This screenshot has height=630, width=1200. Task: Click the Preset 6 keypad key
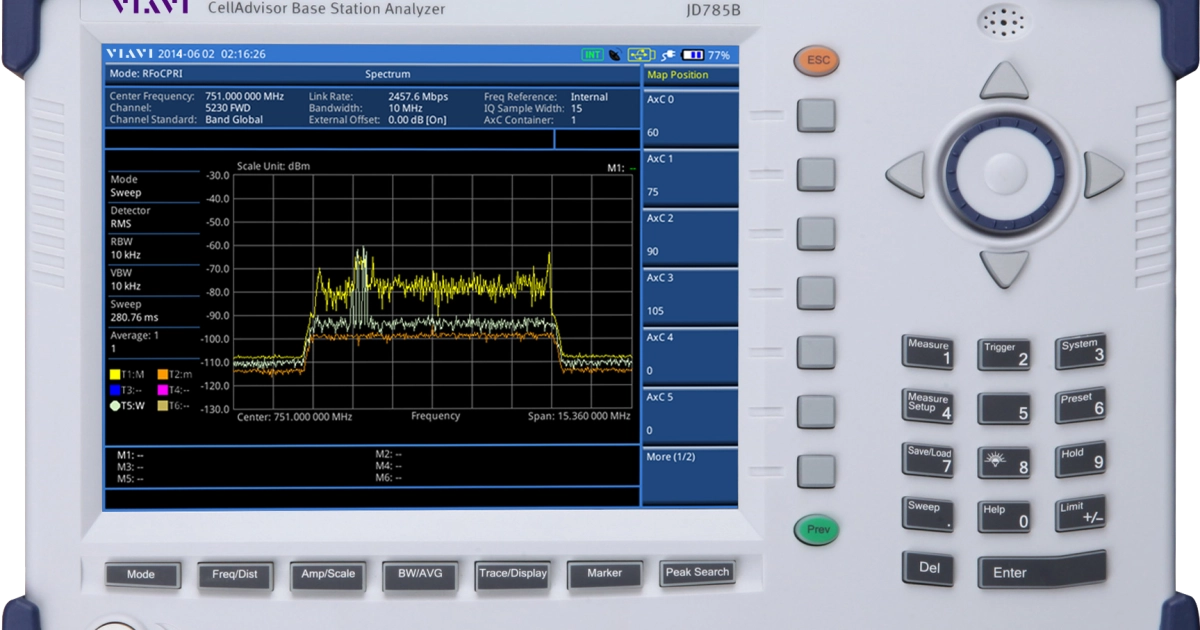coord(1081,405)
